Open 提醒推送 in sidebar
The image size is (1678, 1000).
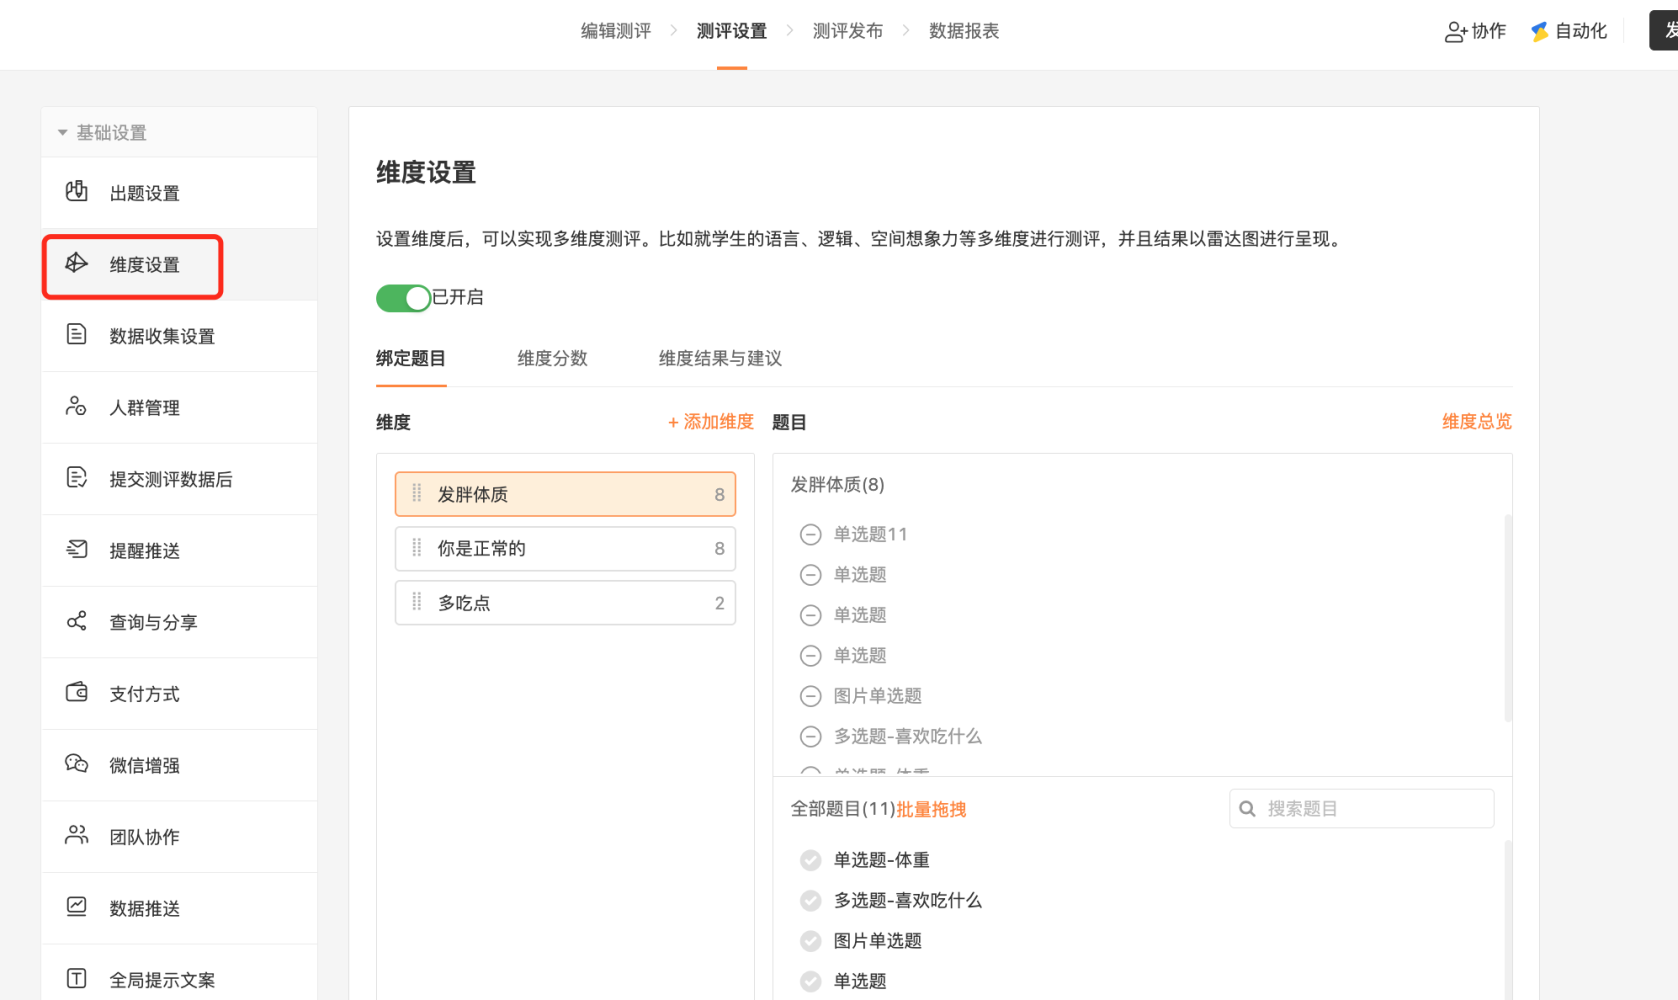coord(180,551)
